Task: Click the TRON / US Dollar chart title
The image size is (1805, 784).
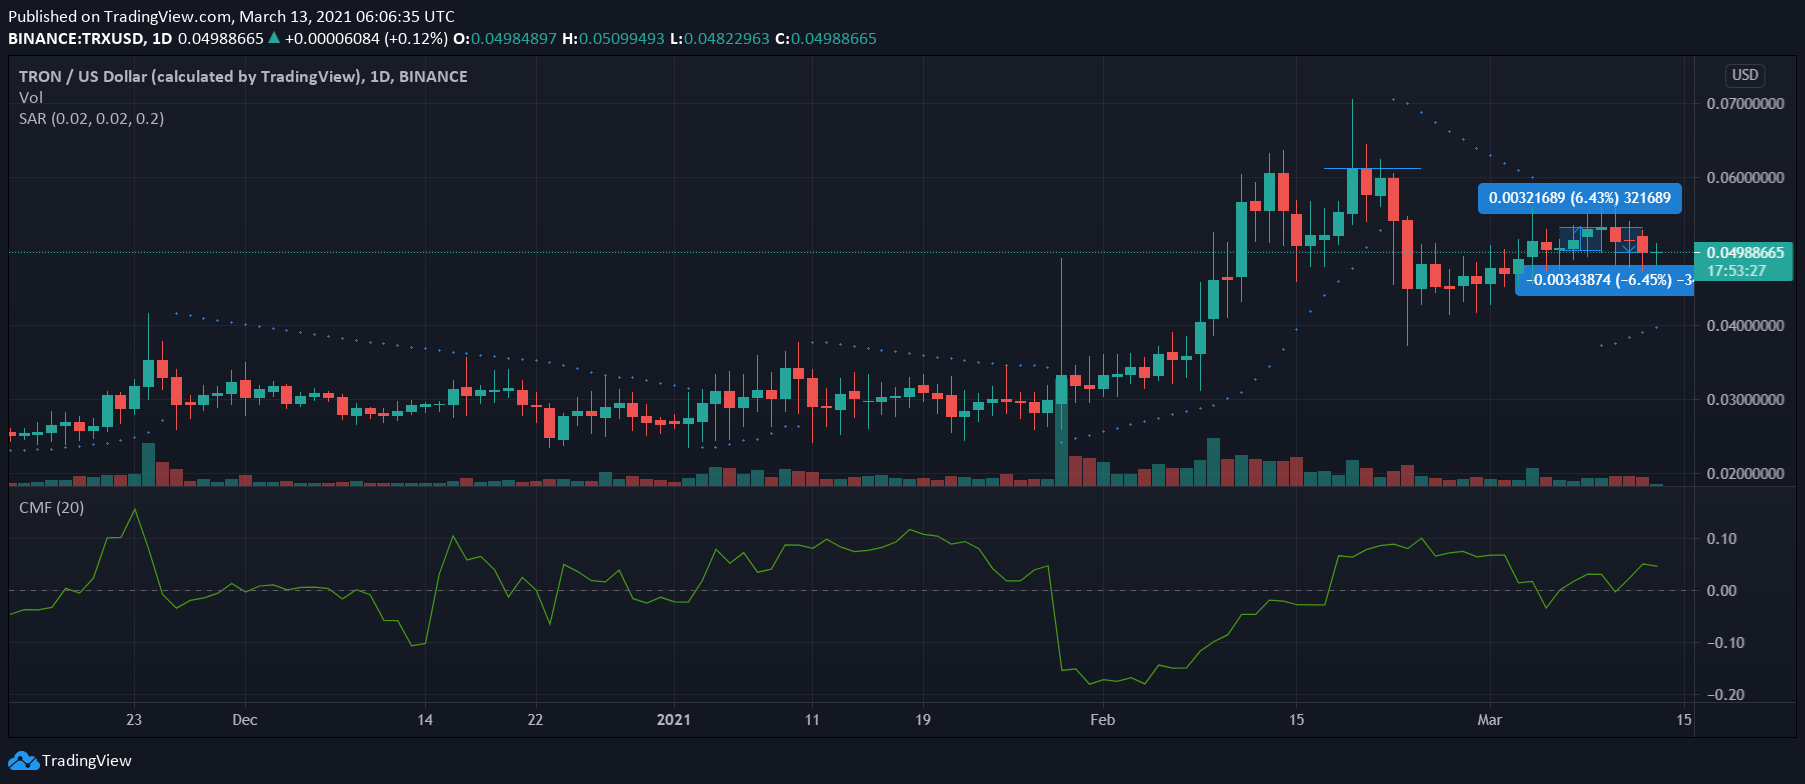Action: (243, 76)
